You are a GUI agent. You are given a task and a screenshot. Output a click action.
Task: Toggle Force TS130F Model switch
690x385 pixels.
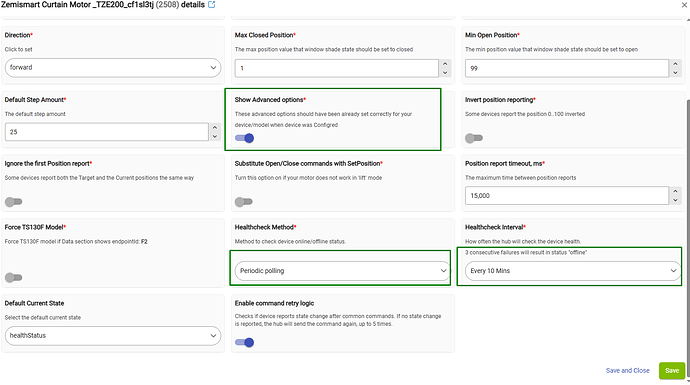click(x=13, y=278)
